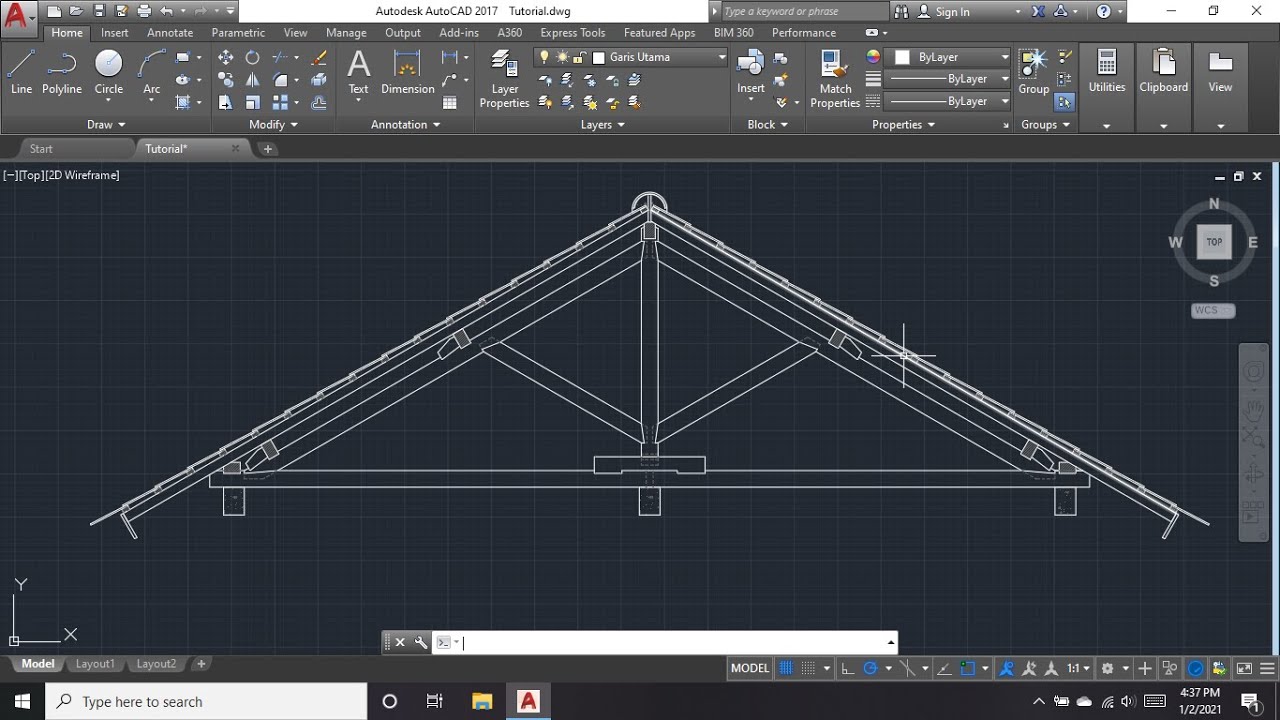Click the Erase tool icon
The image size is (1280, 720).
click(x=319, y=58)
